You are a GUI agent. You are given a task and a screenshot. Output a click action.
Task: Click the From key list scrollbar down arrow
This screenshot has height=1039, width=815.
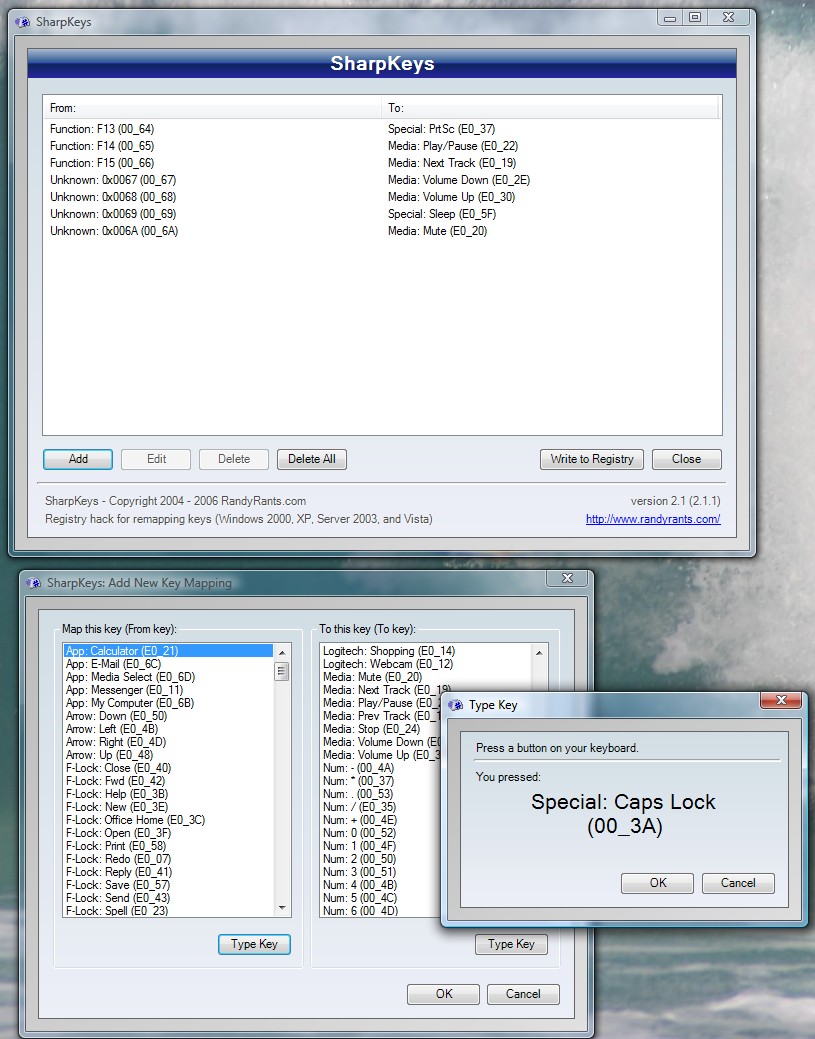tap(282, 908)
